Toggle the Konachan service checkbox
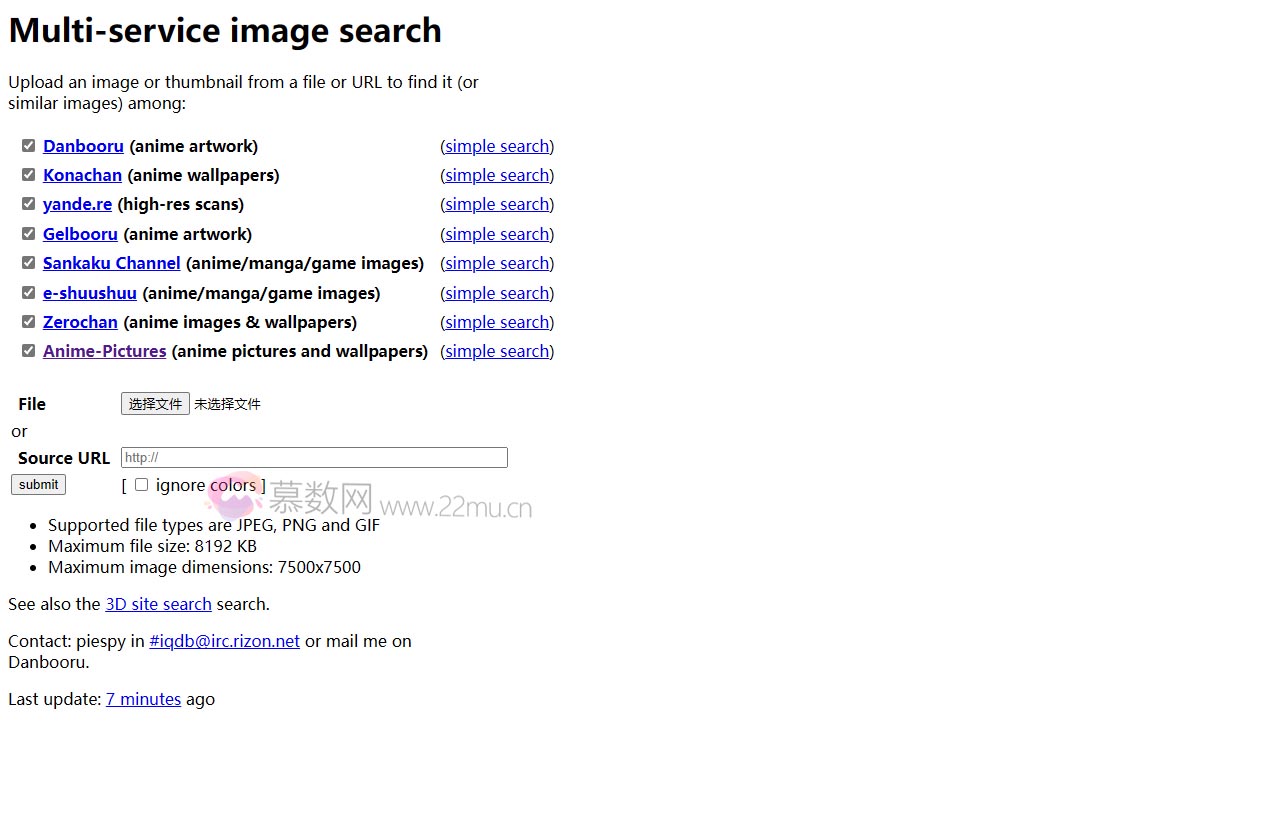This screenshot has width=1272, height=819. tap(29, 175)
